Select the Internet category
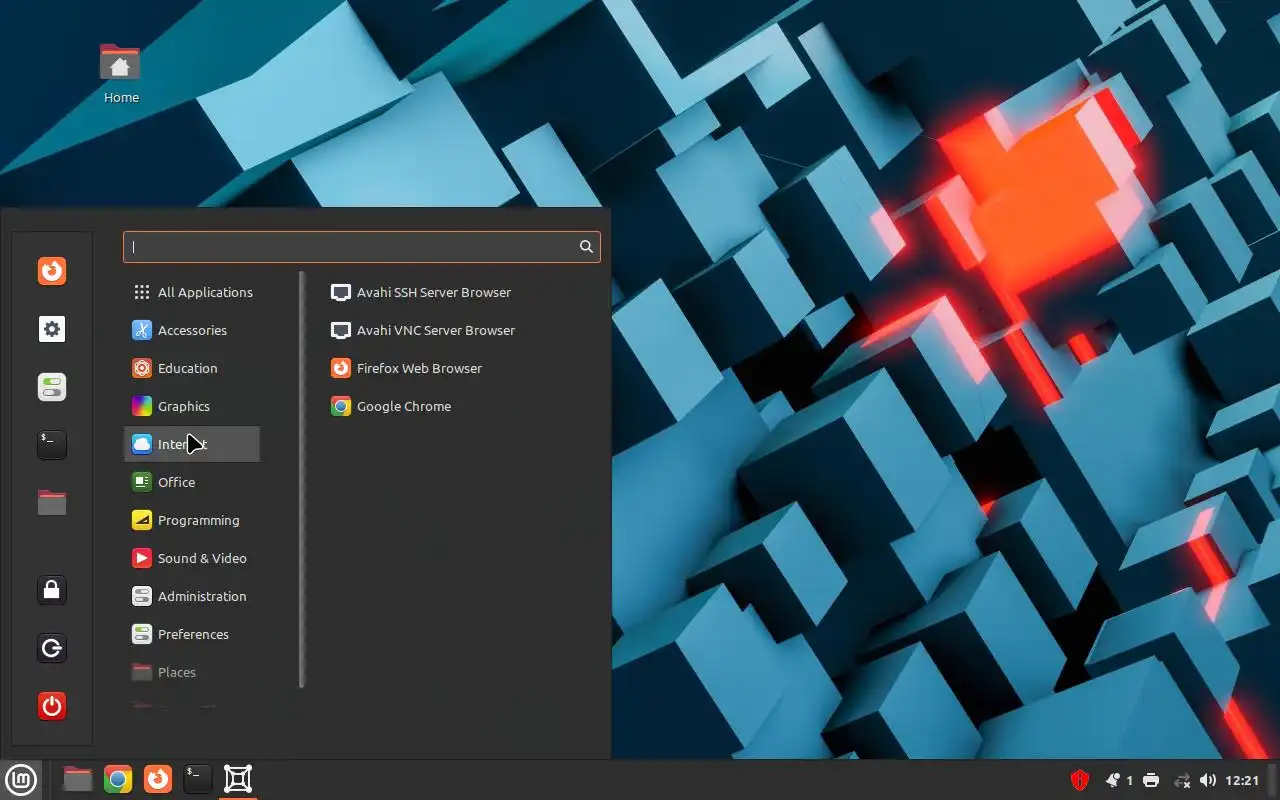The height and width of the screenshot is (800, 1280). (x=192, y=444)
